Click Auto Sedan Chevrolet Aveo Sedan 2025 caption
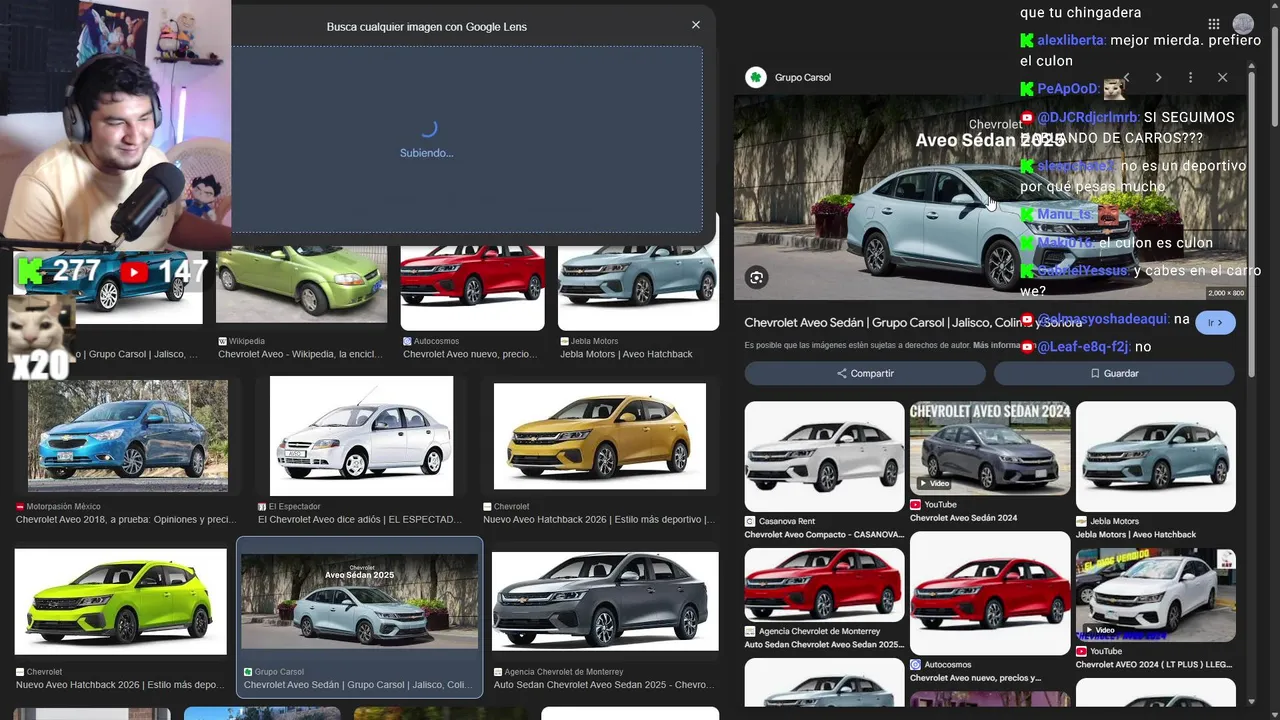The image size is (1280, 720). (x=604, y=685)
